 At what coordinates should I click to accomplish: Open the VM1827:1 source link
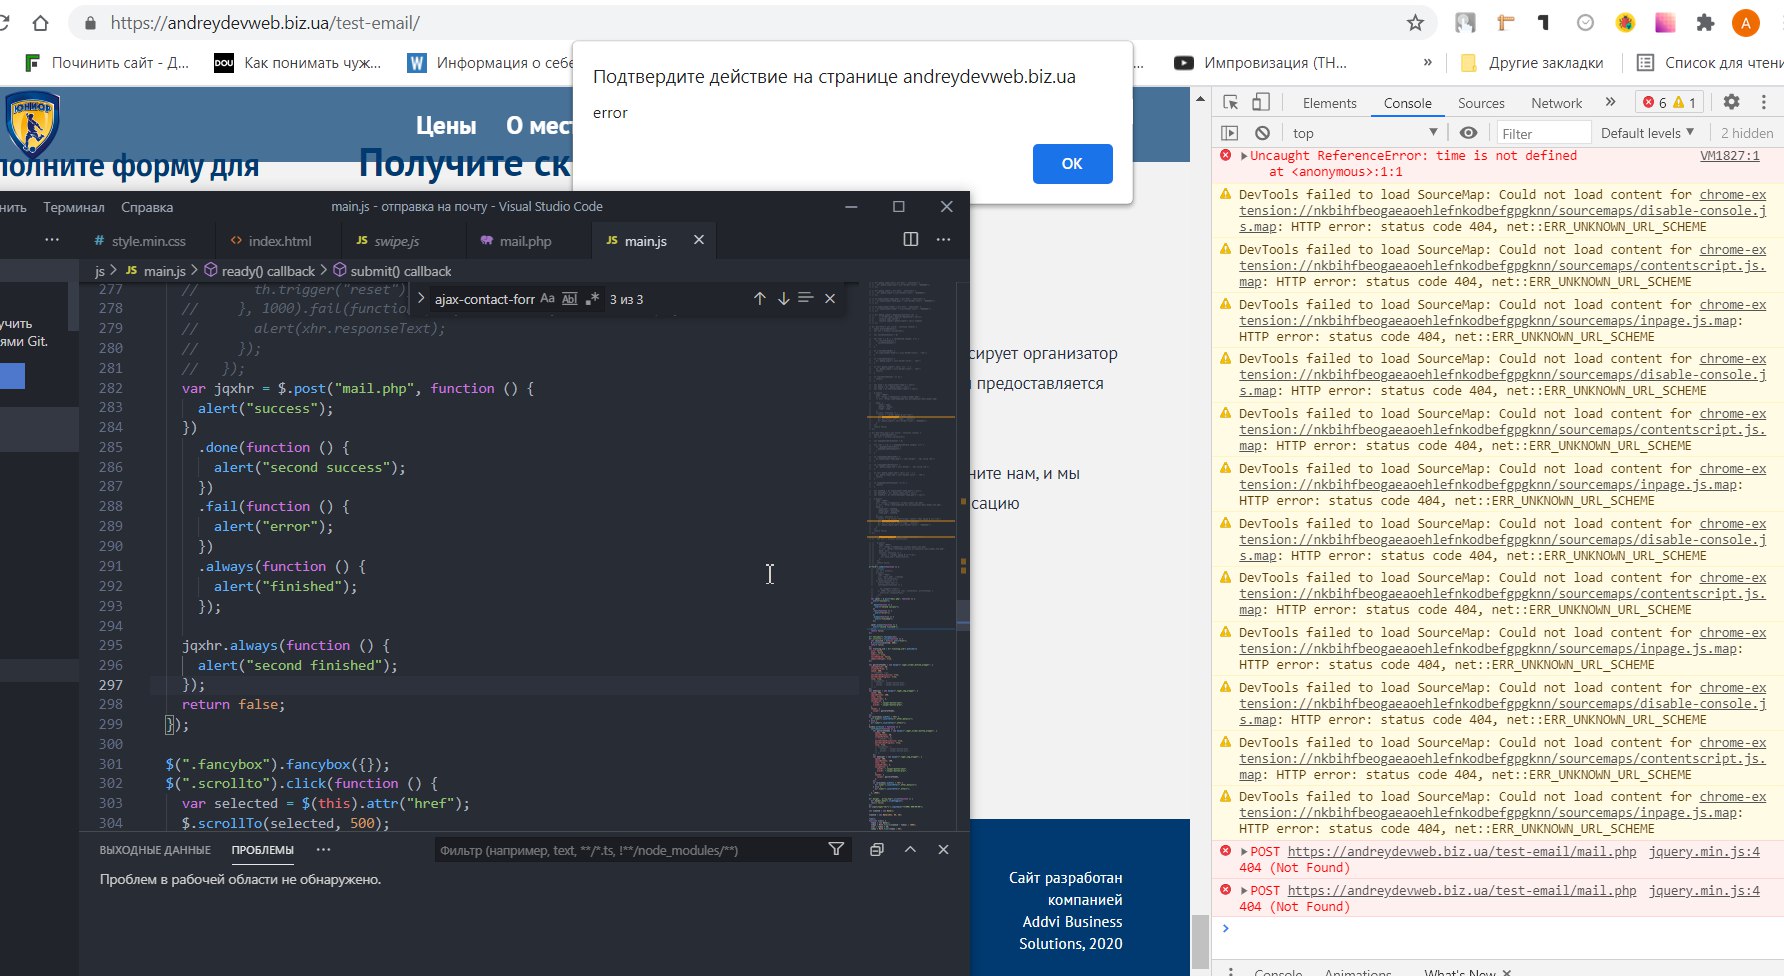[x=1729, y=156]
